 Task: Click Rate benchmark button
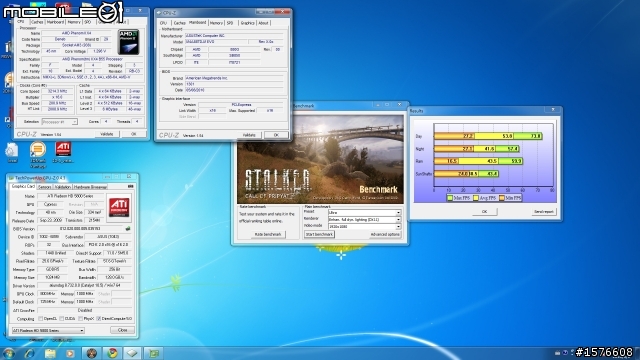click(x=268, y=234)
